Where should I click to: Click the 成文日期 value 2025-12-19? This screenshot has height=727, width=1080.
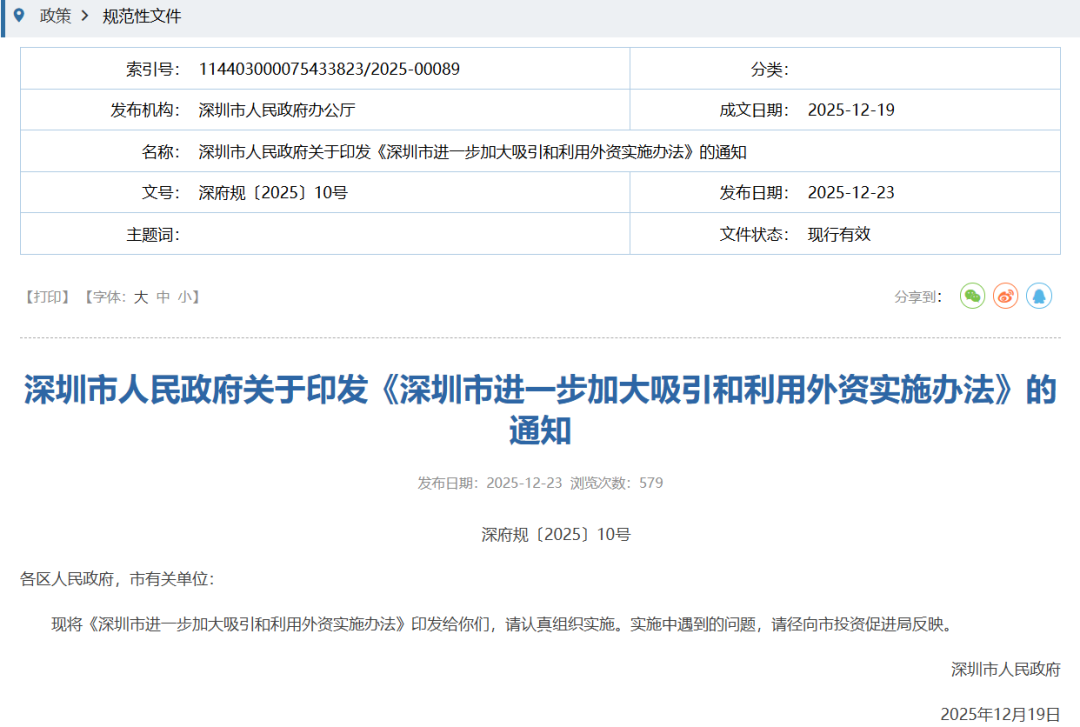pos(851,110)
